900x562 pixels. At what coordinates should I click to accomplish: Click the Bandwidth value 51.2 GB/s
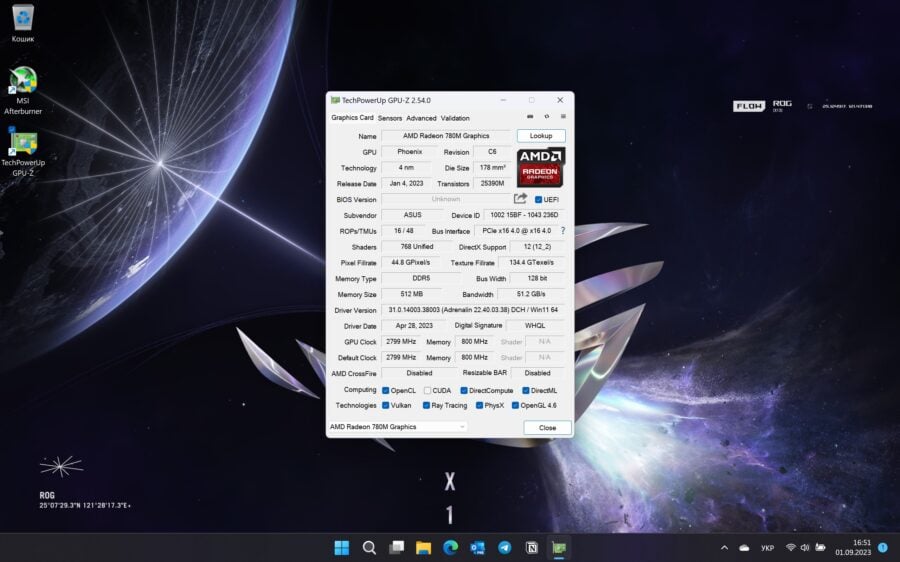[x=531, y=294]
